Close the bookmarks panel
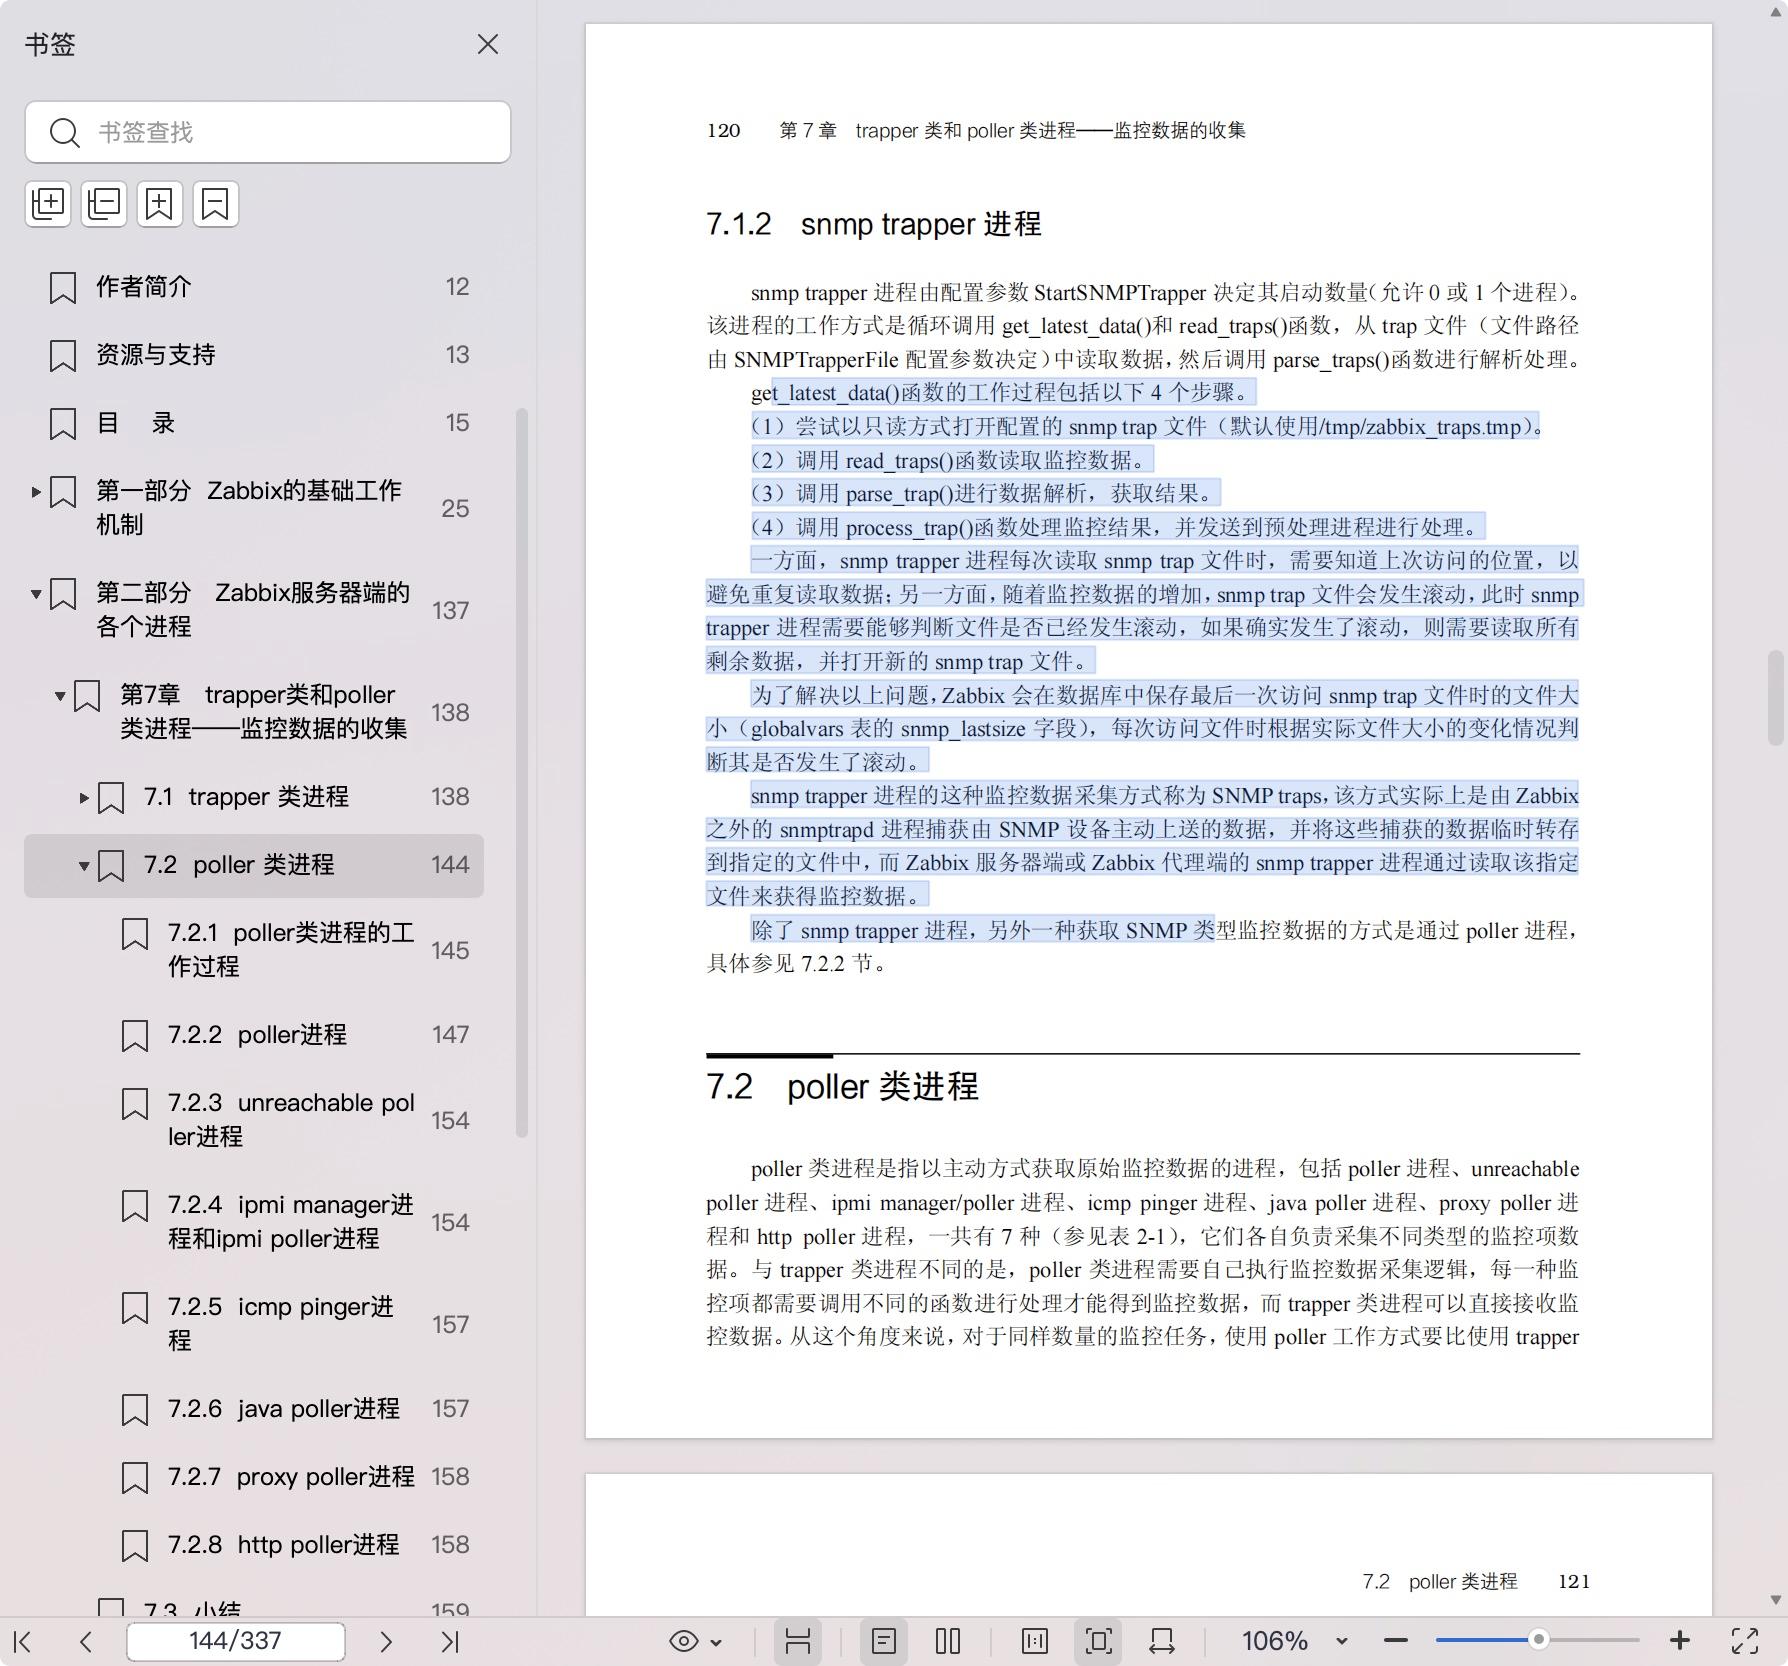 pos(487,44)
